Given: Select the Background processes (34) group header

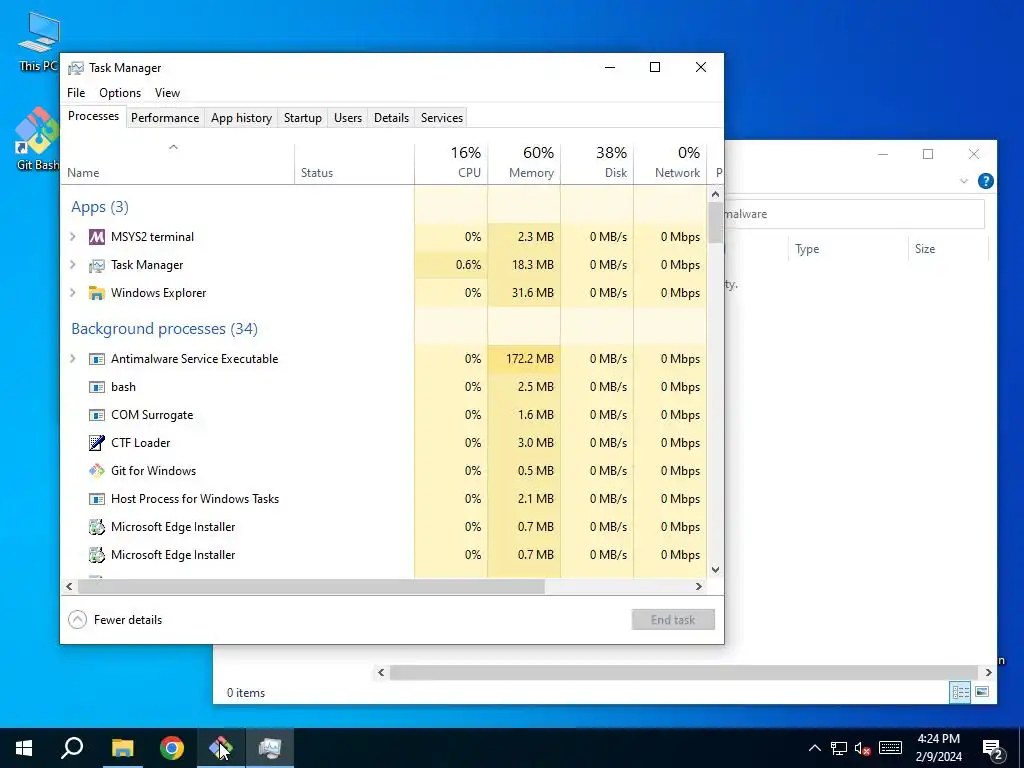Looking at the screenshot, I should click(165, 328).
